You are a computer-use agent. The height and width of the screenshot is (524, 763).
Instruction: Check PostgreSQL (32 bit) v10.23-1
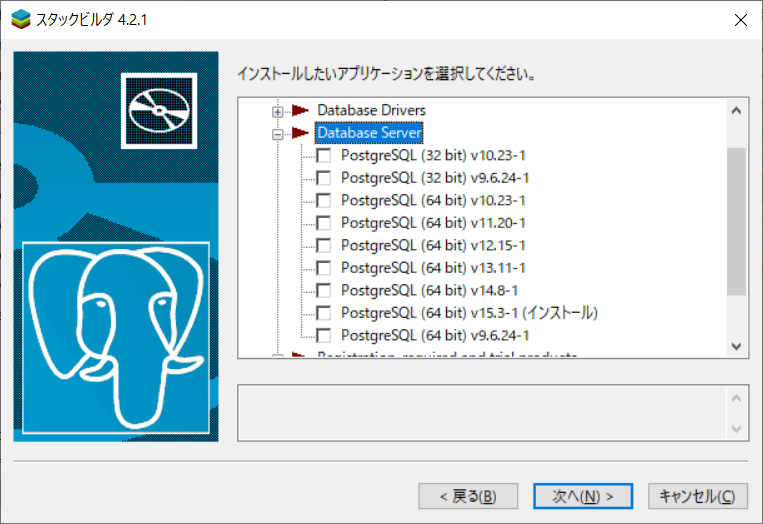pyautogui.click(x=324, y=156)
